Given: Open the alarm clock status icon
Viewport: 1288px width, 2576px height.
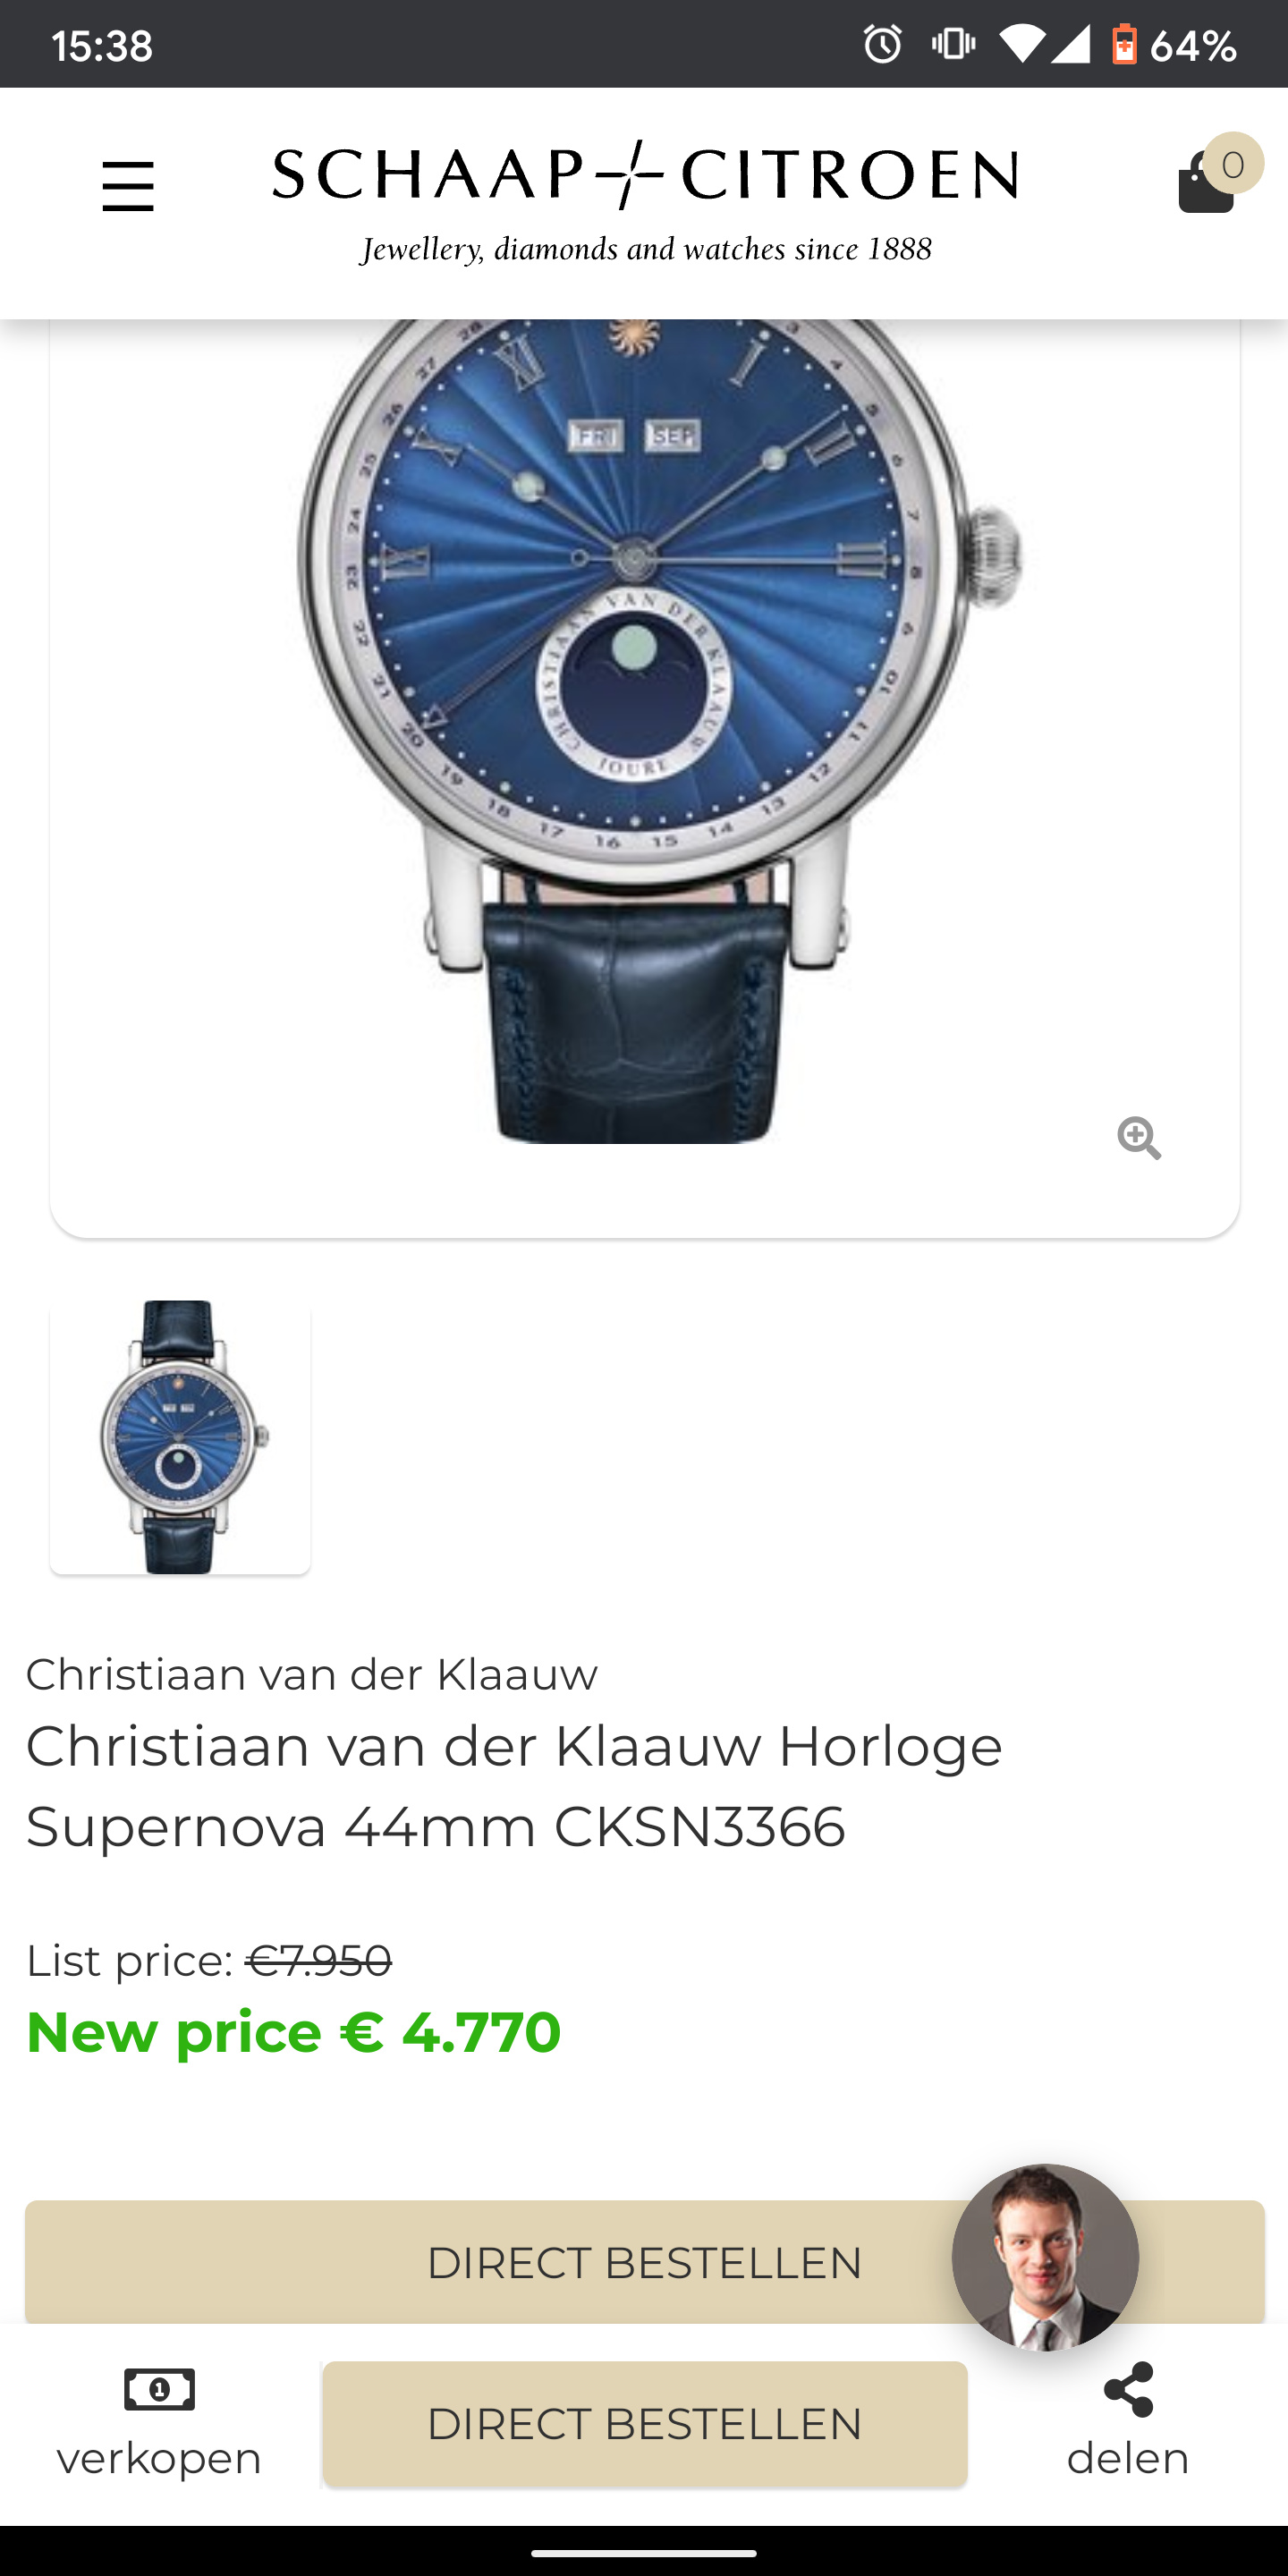Looking at the screenshot, I should pyautogui.click(x=882, y=44).
